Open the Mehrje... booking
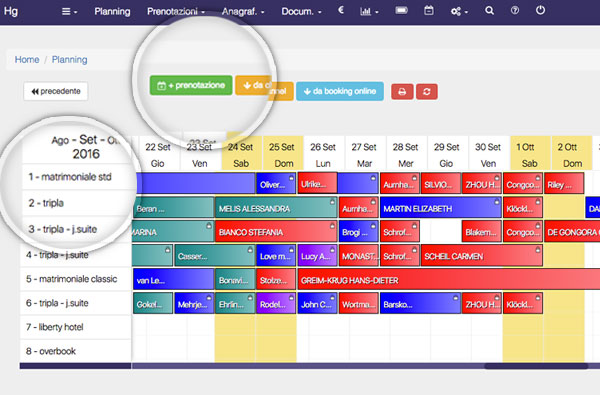The image size is (600, 395). click(x=194, y=304)
